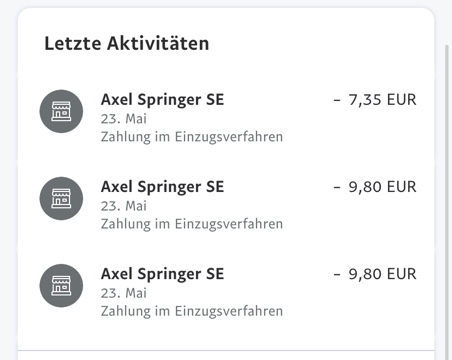
Task: Tap the store icon of the bottom transaction
Action: (x=61, y=286)
